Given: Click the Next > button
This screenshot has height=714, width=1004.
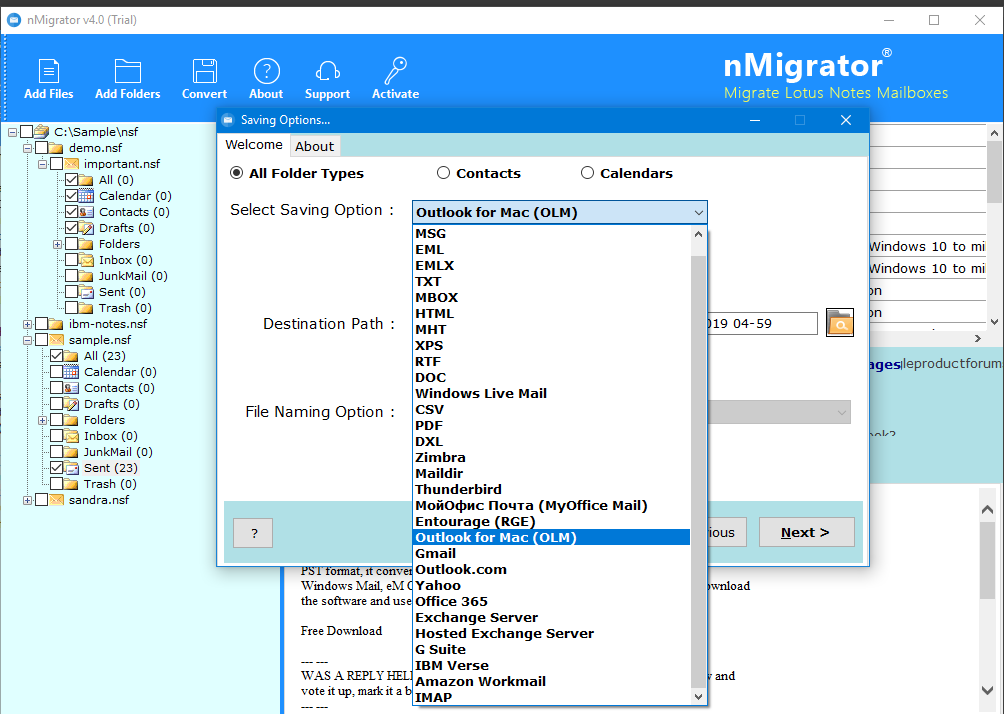Looking at the screenshot, I should point(806,532).
